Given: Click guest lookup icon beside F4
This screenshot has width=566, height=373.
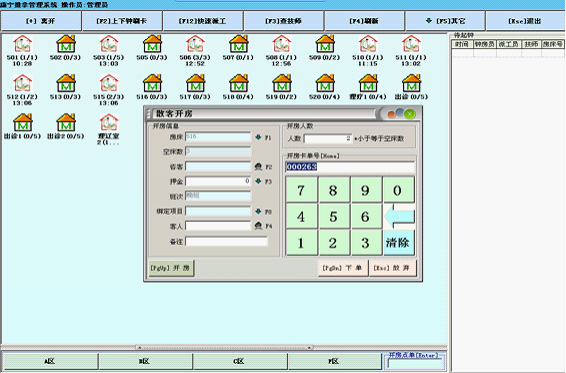Looking at the screenshot, I should 258,226.
